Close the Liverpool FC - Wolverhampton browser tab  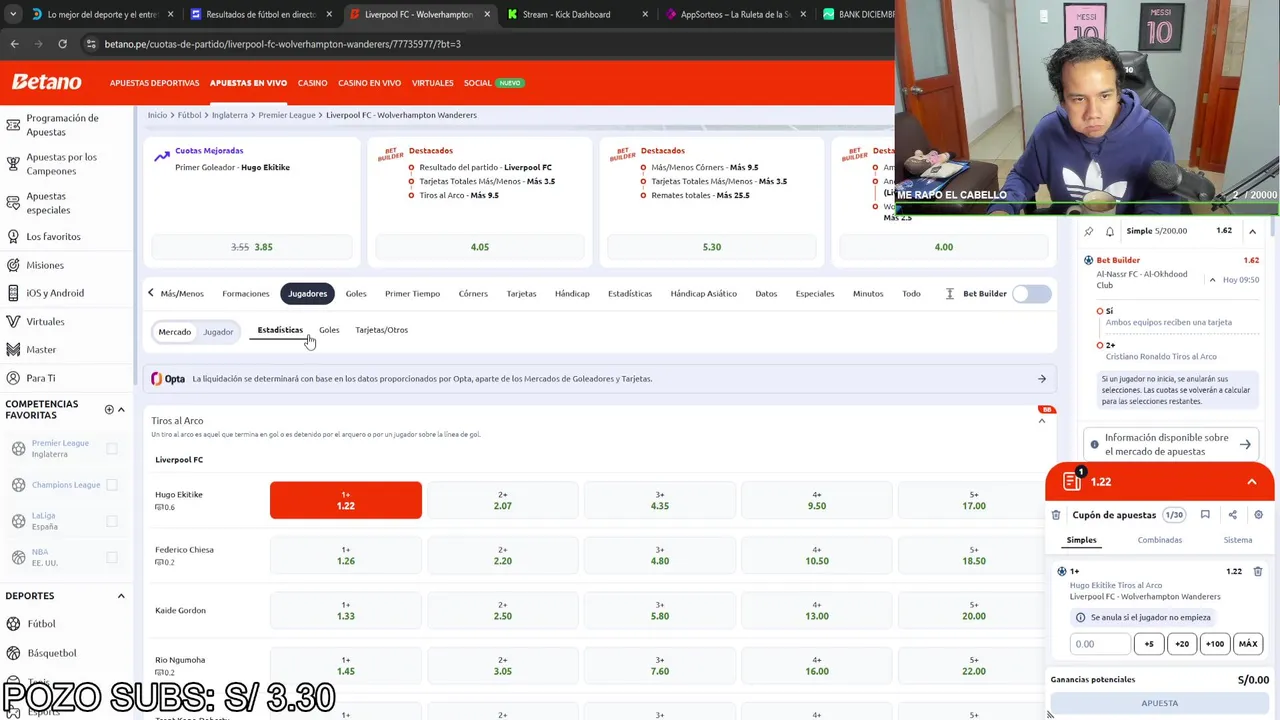click(x=487, y=15)
